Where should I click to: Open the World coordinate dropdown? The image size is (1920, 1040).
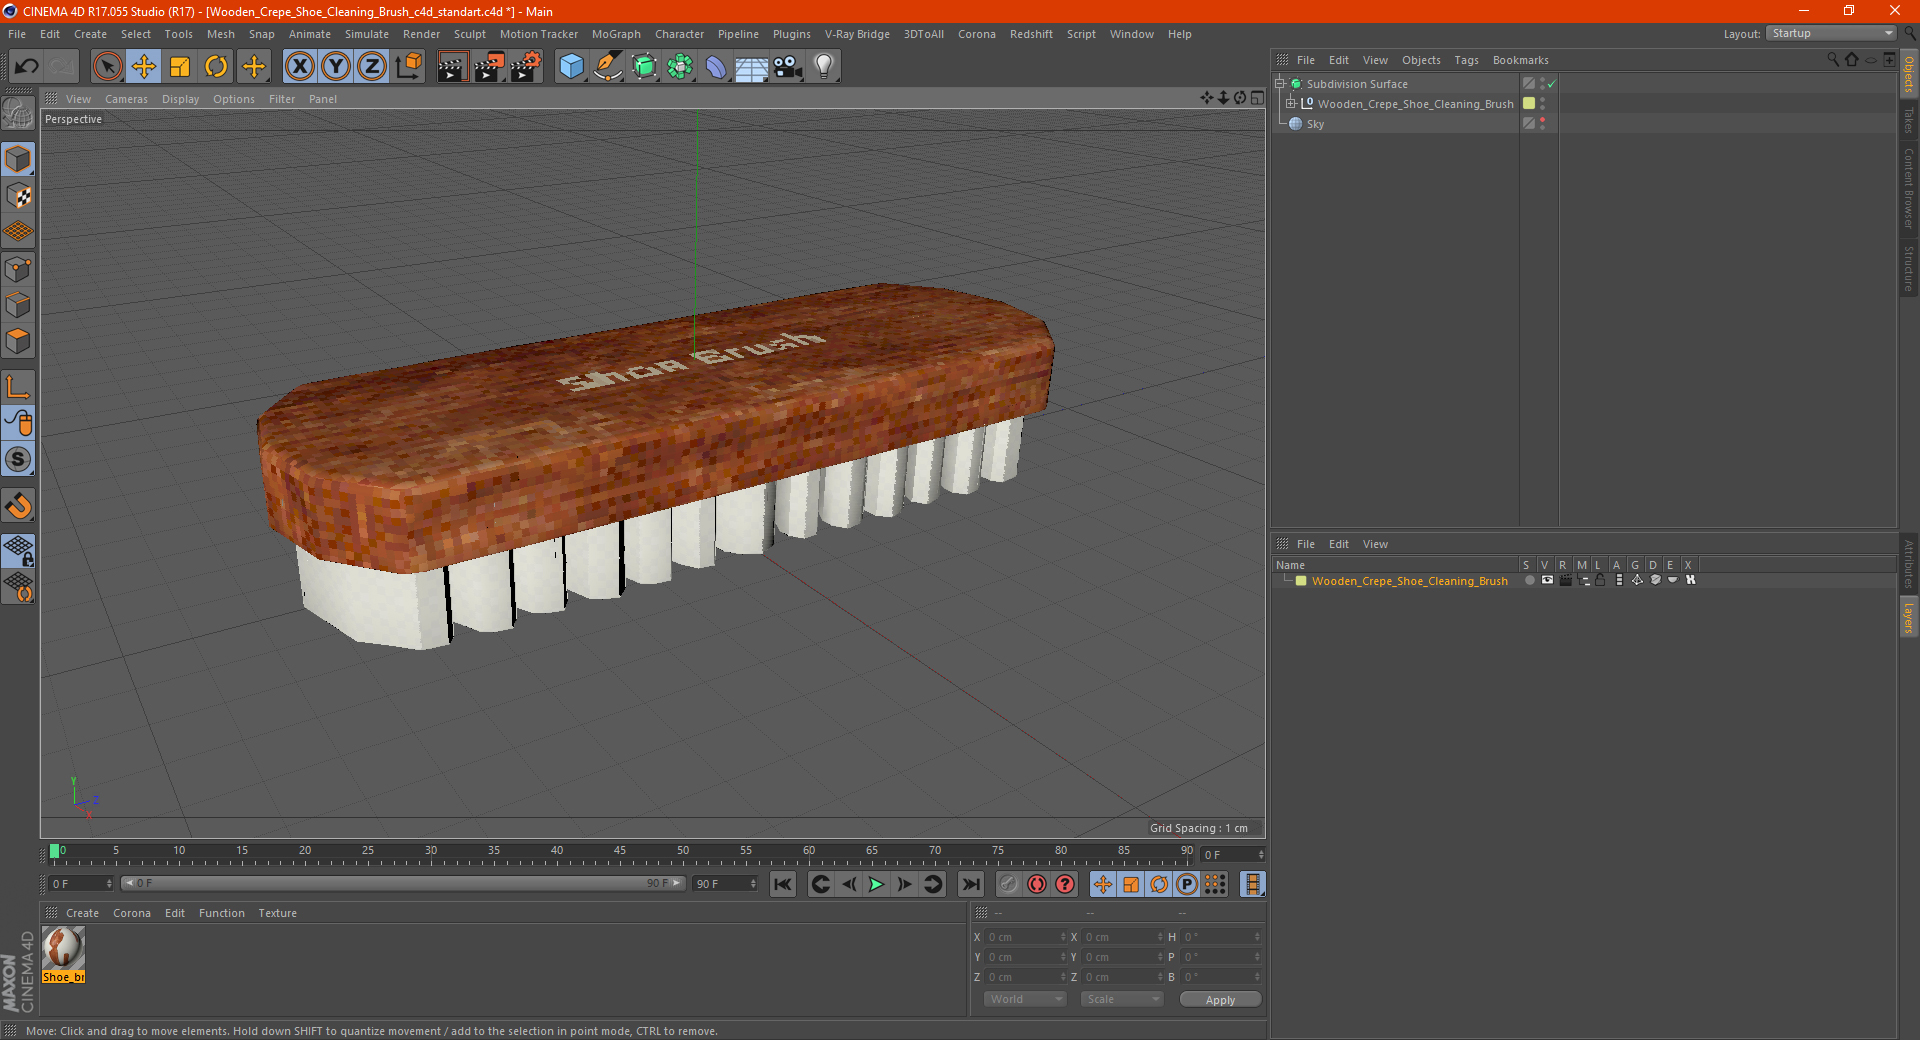(1025, 999)
